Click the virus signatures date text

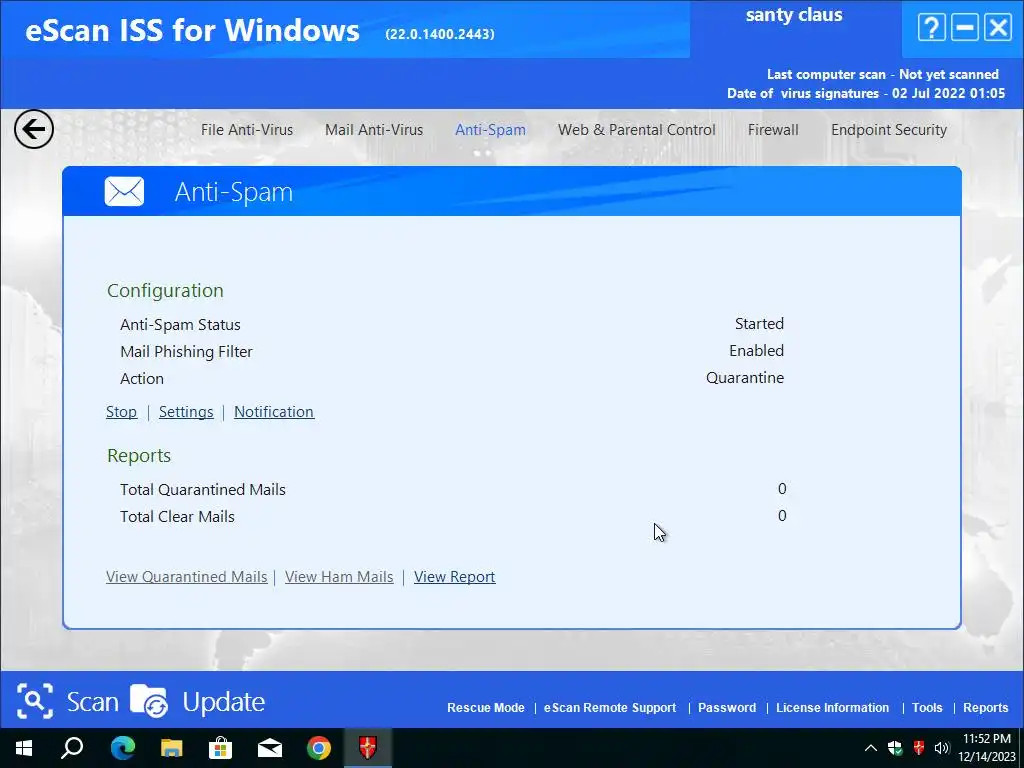tap(866, 93)
